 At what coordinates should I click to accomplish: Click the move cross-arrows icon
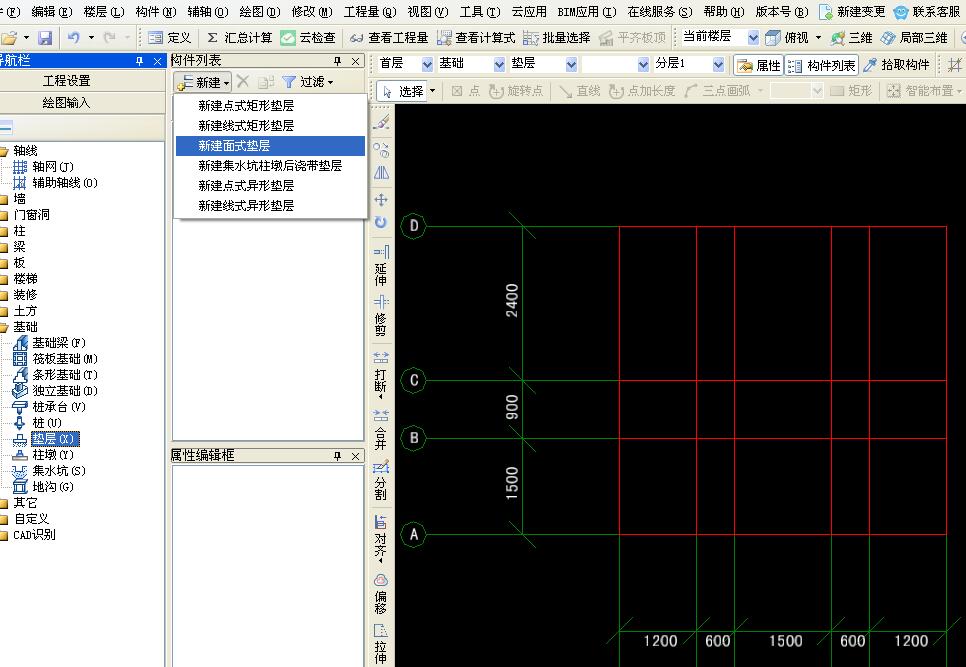pos(381,200)
